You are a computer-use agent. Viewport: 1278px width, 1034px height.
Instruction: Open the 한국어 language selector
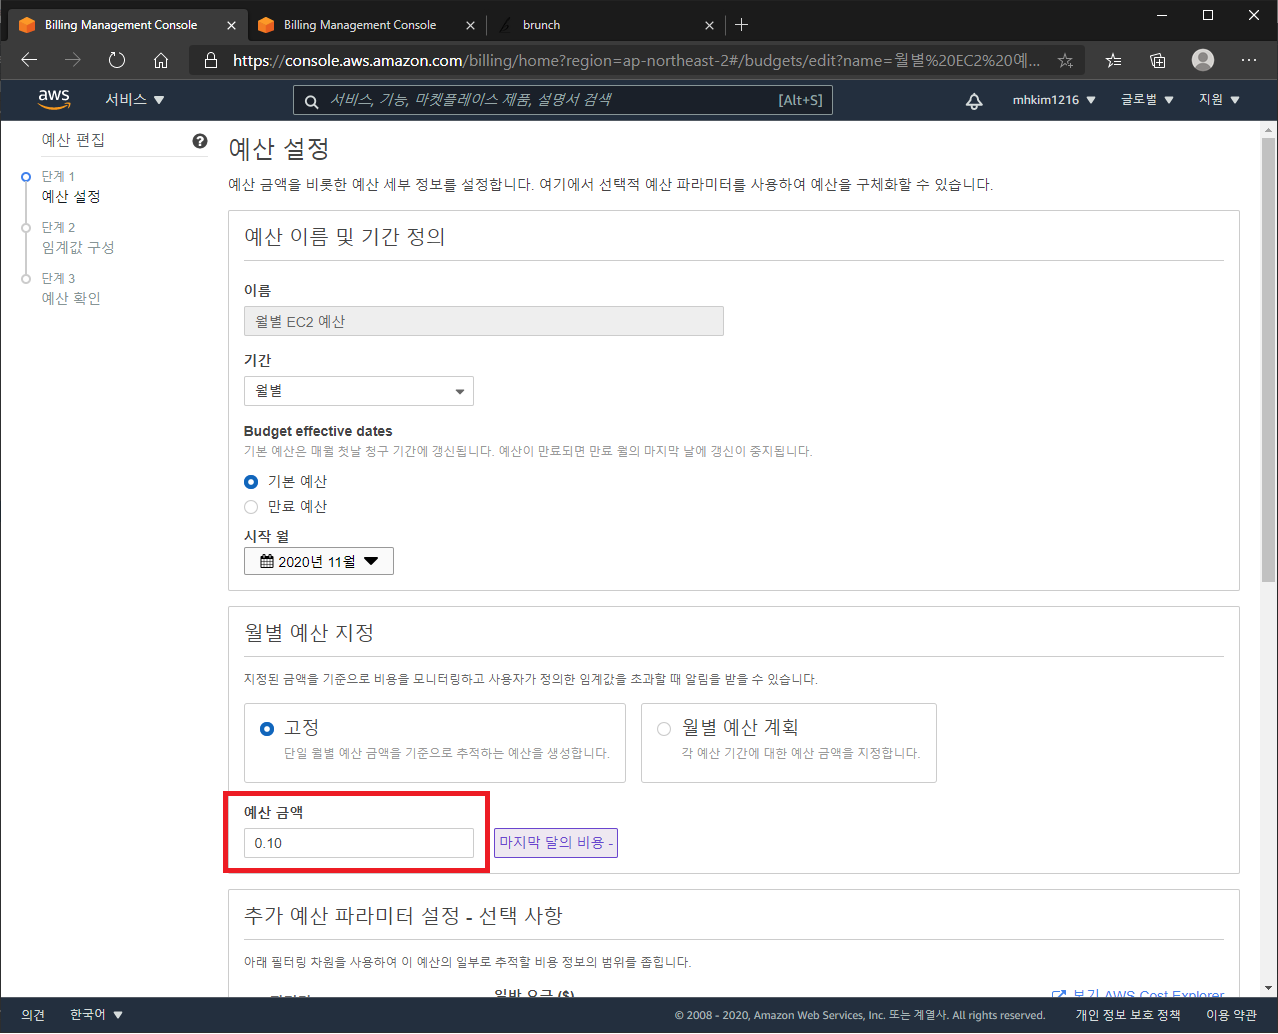pos(96,1014)
